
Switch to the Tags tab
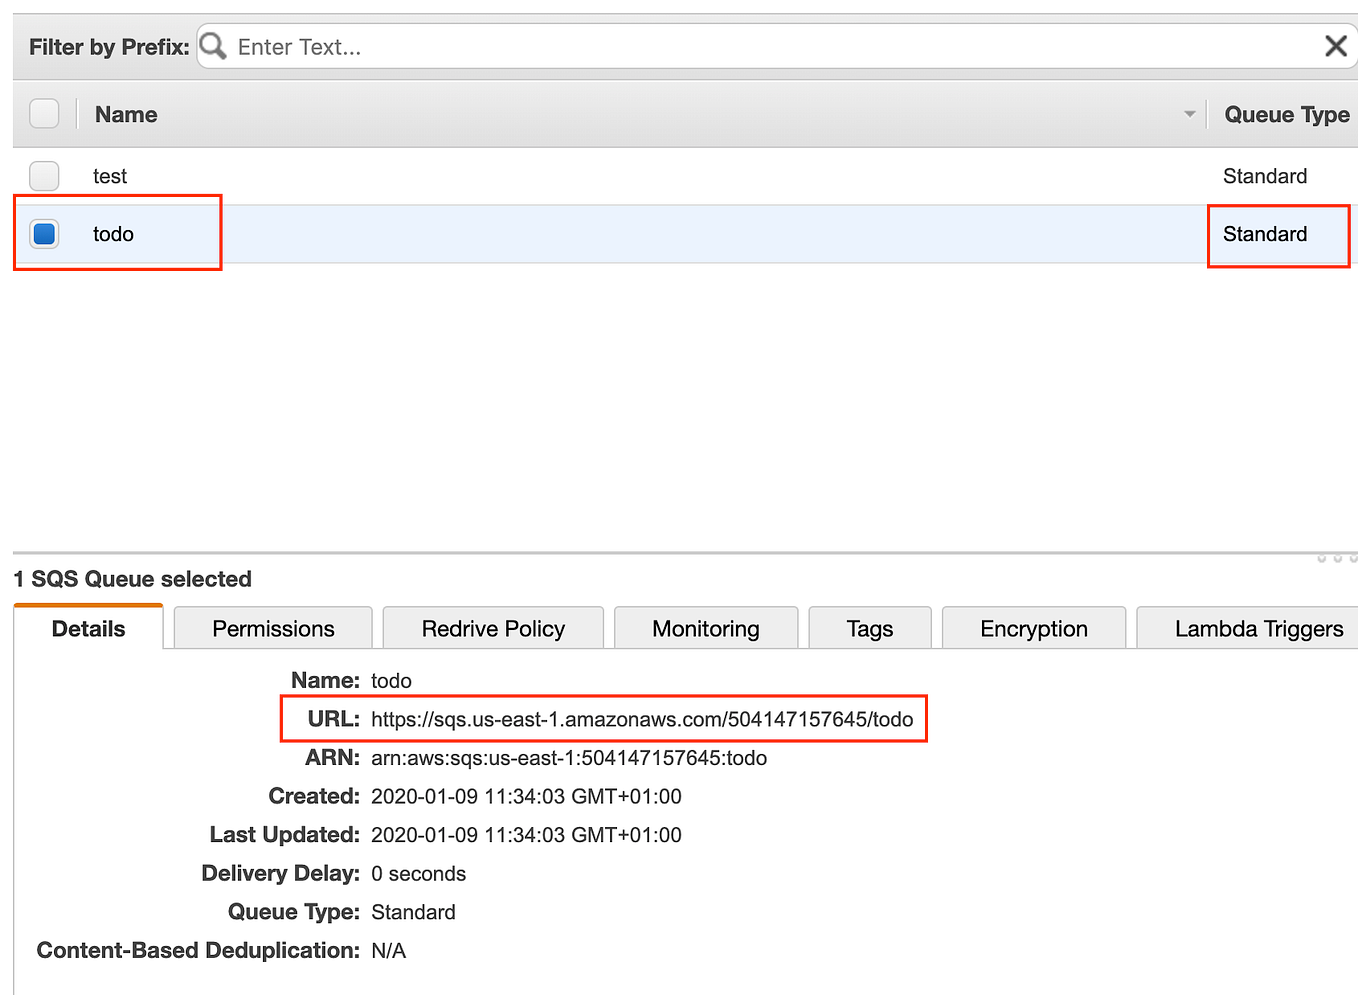[869, 628]
